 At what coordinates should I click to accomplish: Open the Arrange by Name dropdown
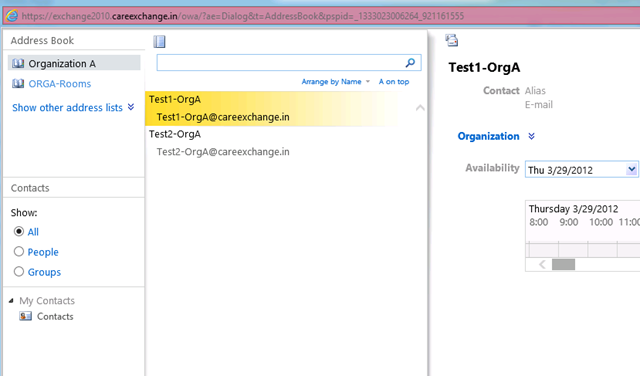(x=336, y=82)
